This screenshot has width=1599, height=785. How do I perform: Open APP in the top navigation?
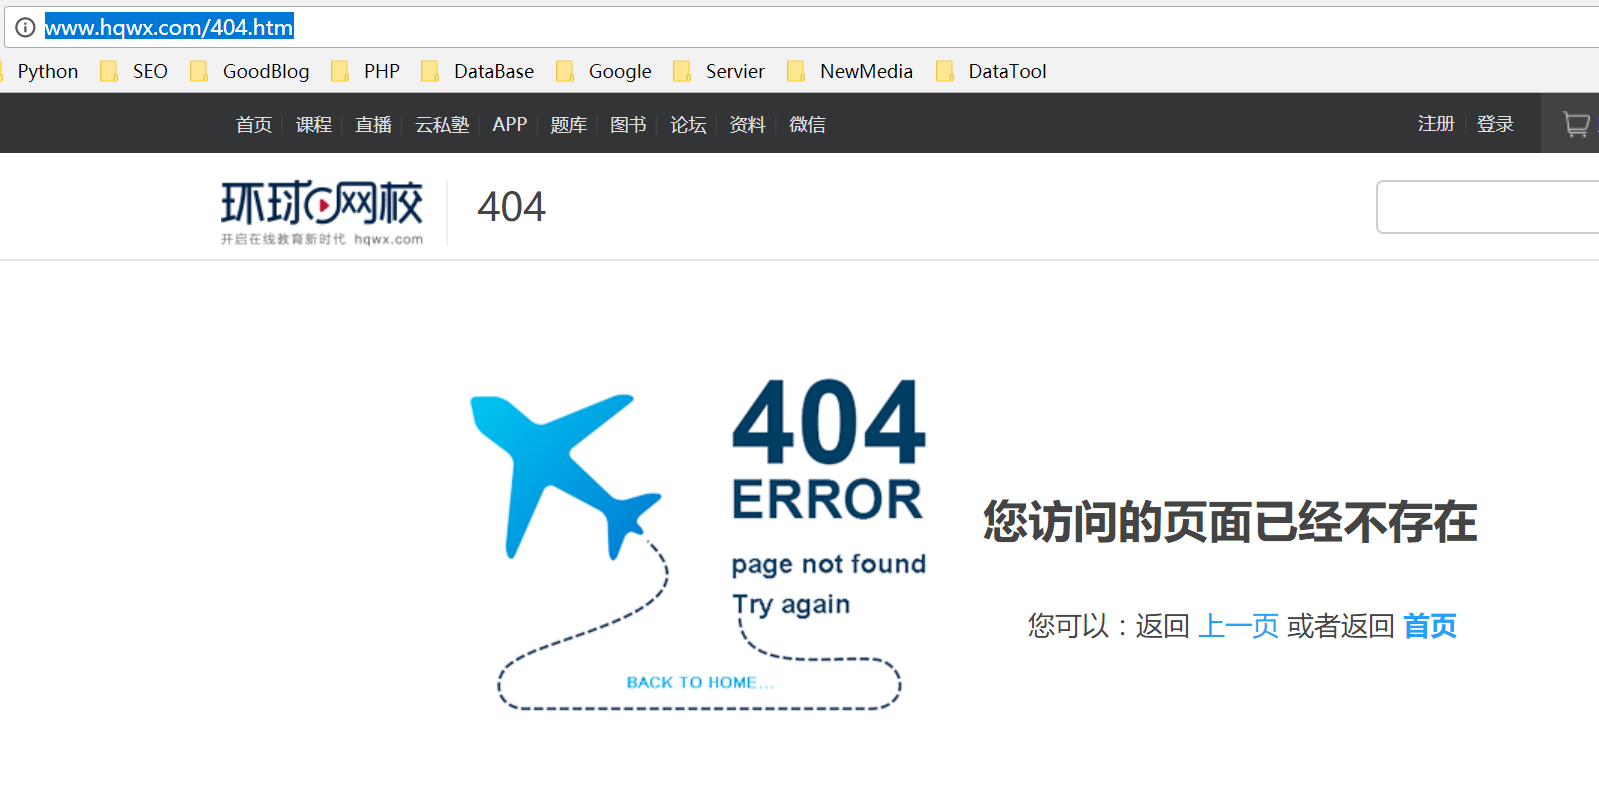(510, 124)
